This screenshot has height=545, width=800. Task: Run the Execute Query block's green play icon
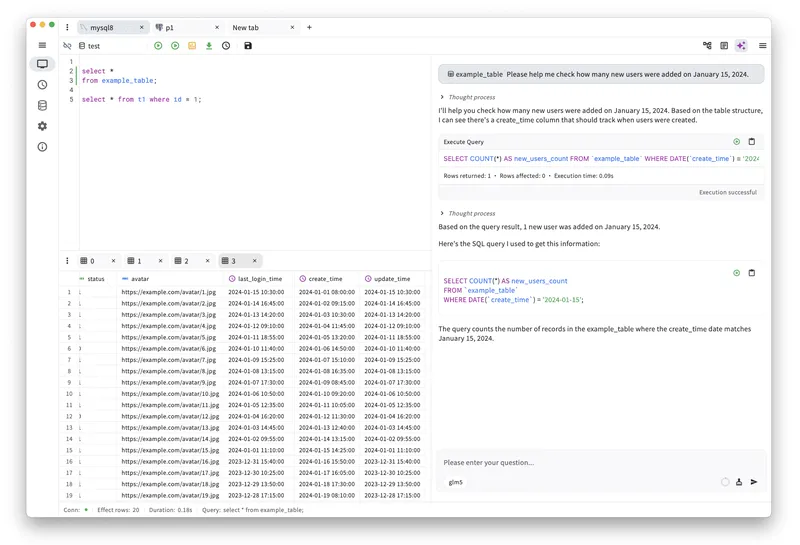click(737, 142)
